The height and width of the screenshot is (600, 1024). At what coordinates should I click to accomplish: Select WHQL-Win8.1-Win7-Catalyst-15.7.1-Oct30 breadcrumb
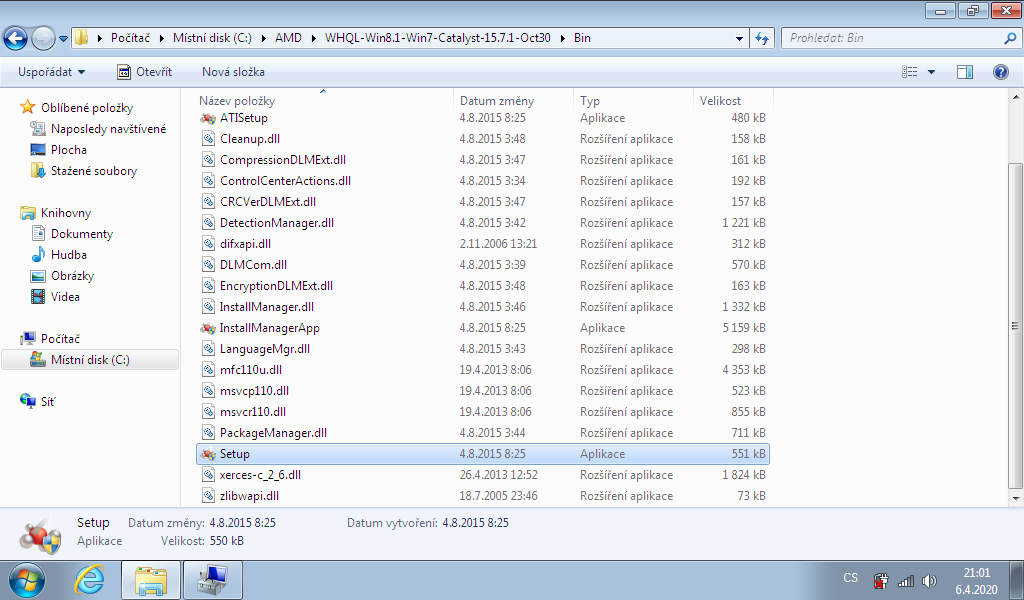[x=438, y=38]
